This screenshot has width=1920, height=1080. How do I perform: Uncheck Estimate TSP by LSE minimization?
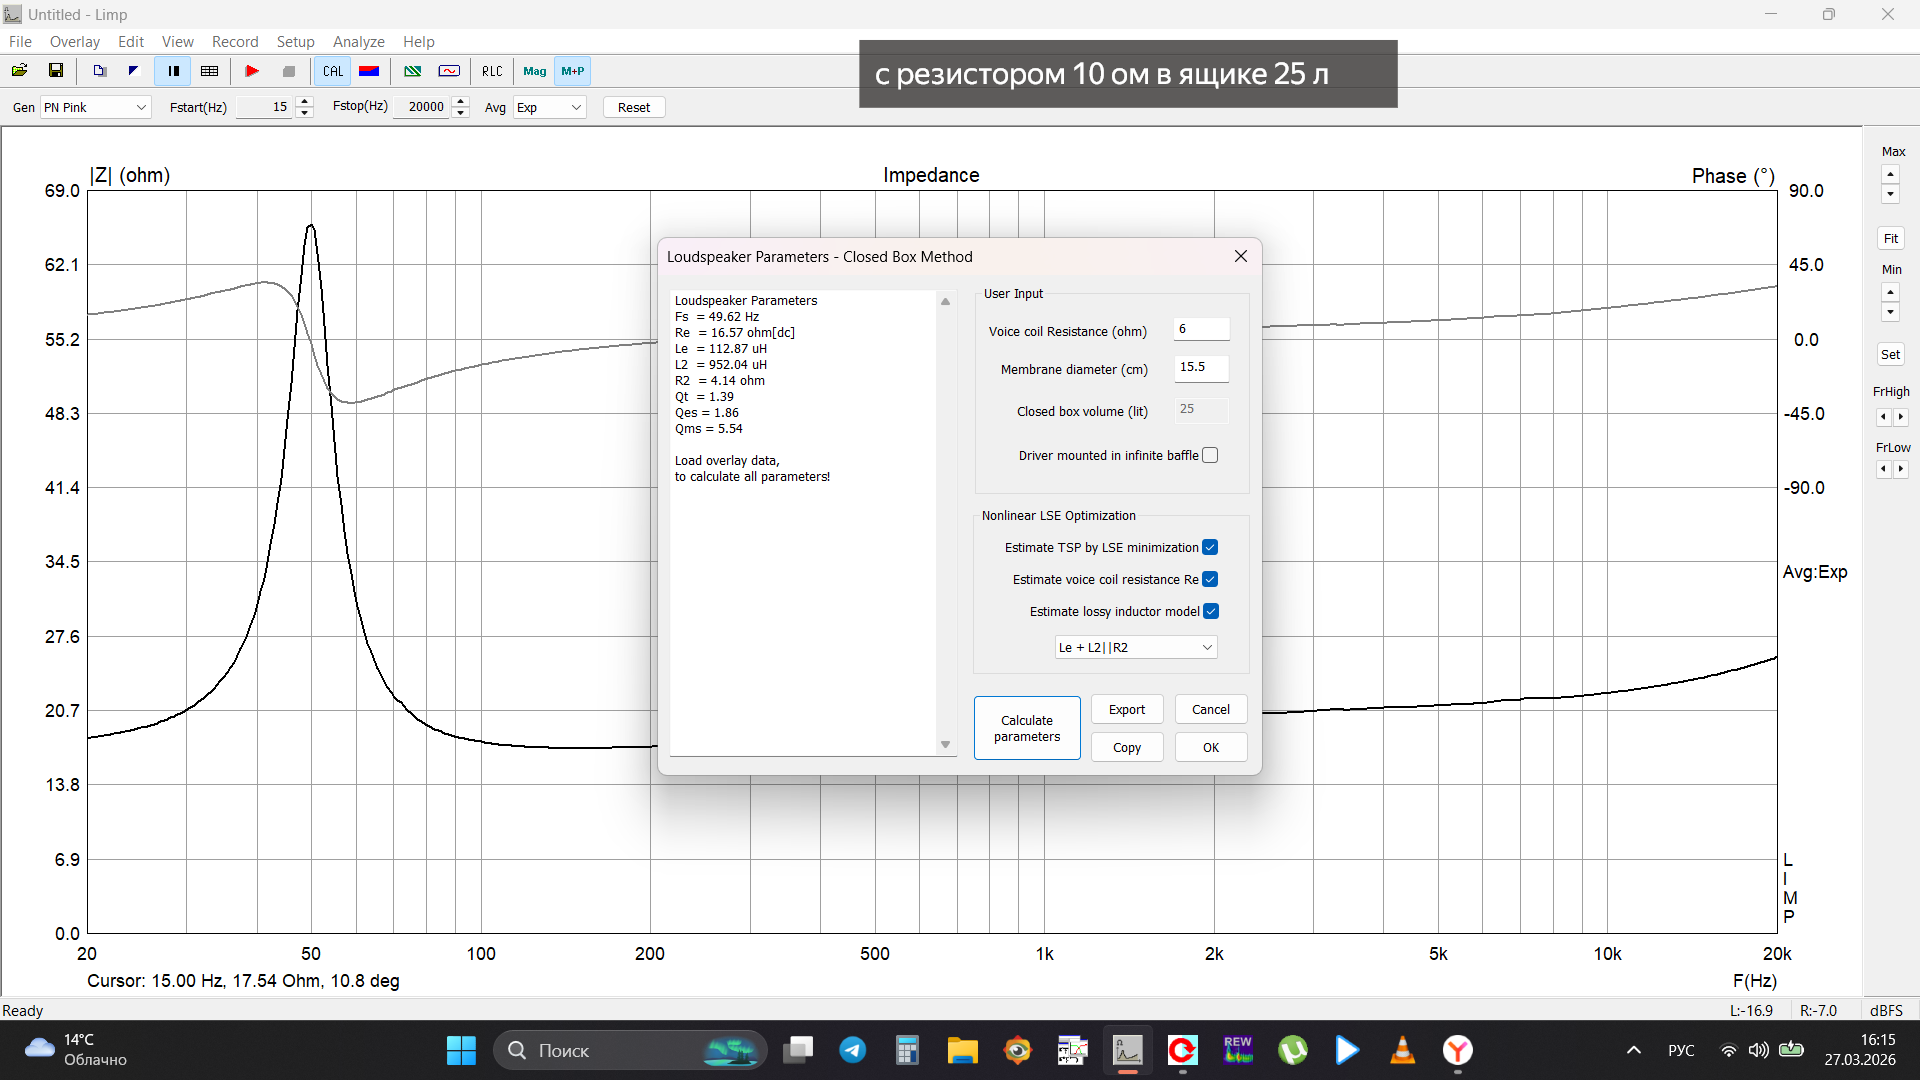pos(1210,548)
